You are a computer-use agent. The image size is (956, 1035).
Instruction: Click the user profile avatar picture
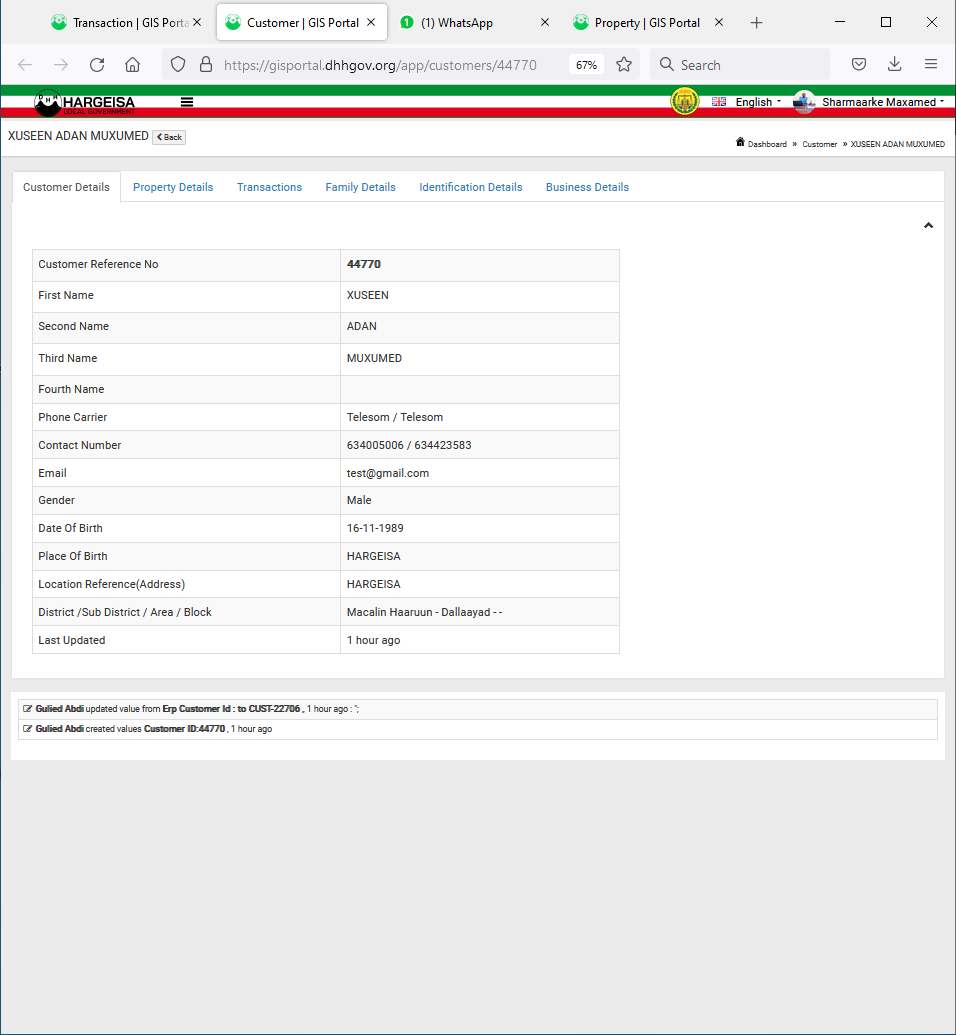(x=804, y=102)
